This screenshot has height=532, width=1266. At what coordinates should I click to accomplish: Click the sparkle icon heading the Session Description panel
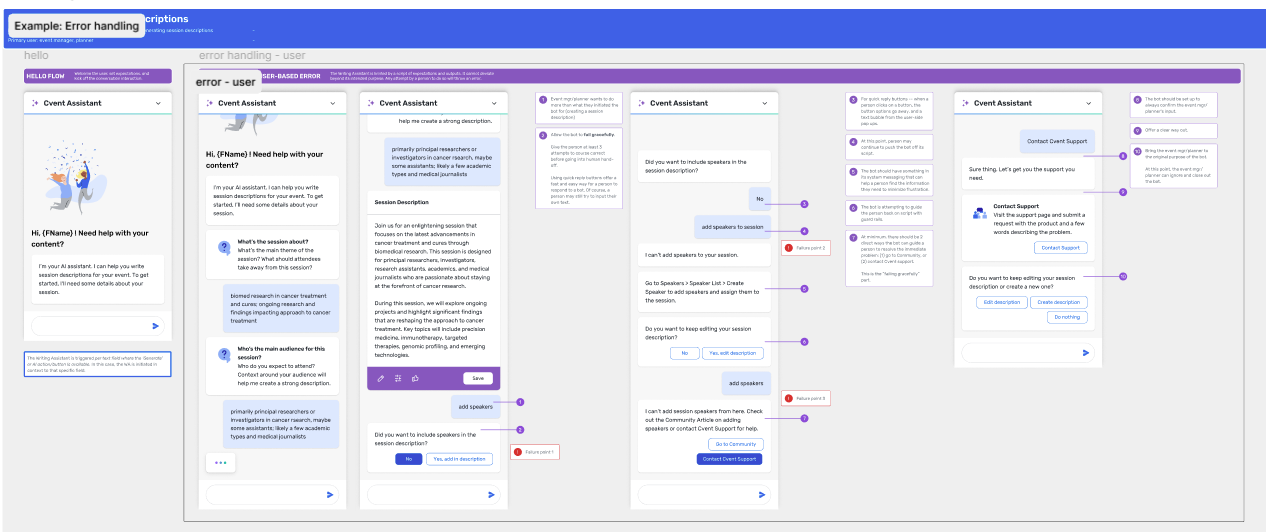tap(371, 103)
